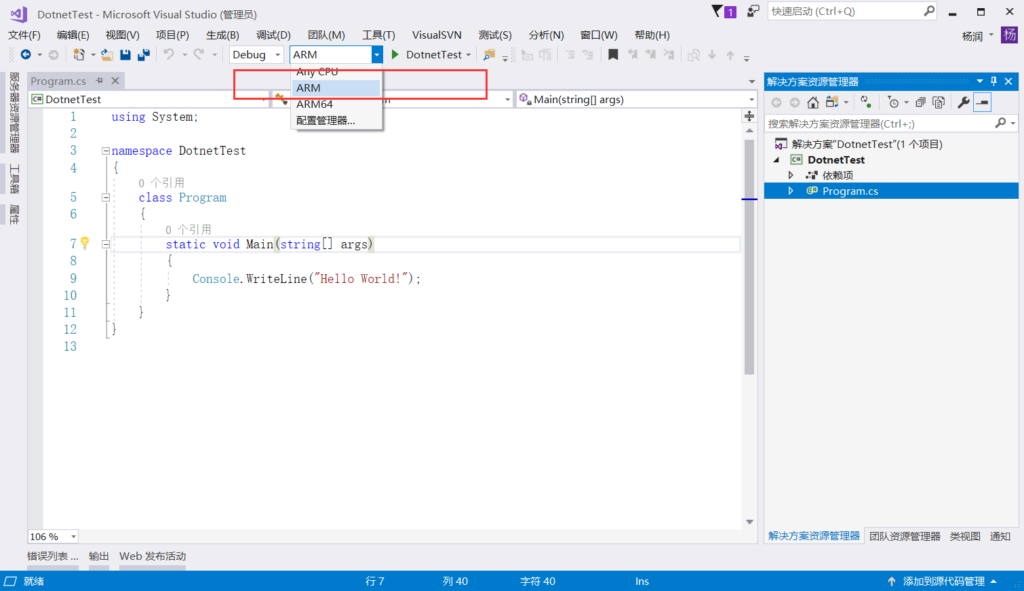Select ARM64 from the platform list

tap(314, 104)
